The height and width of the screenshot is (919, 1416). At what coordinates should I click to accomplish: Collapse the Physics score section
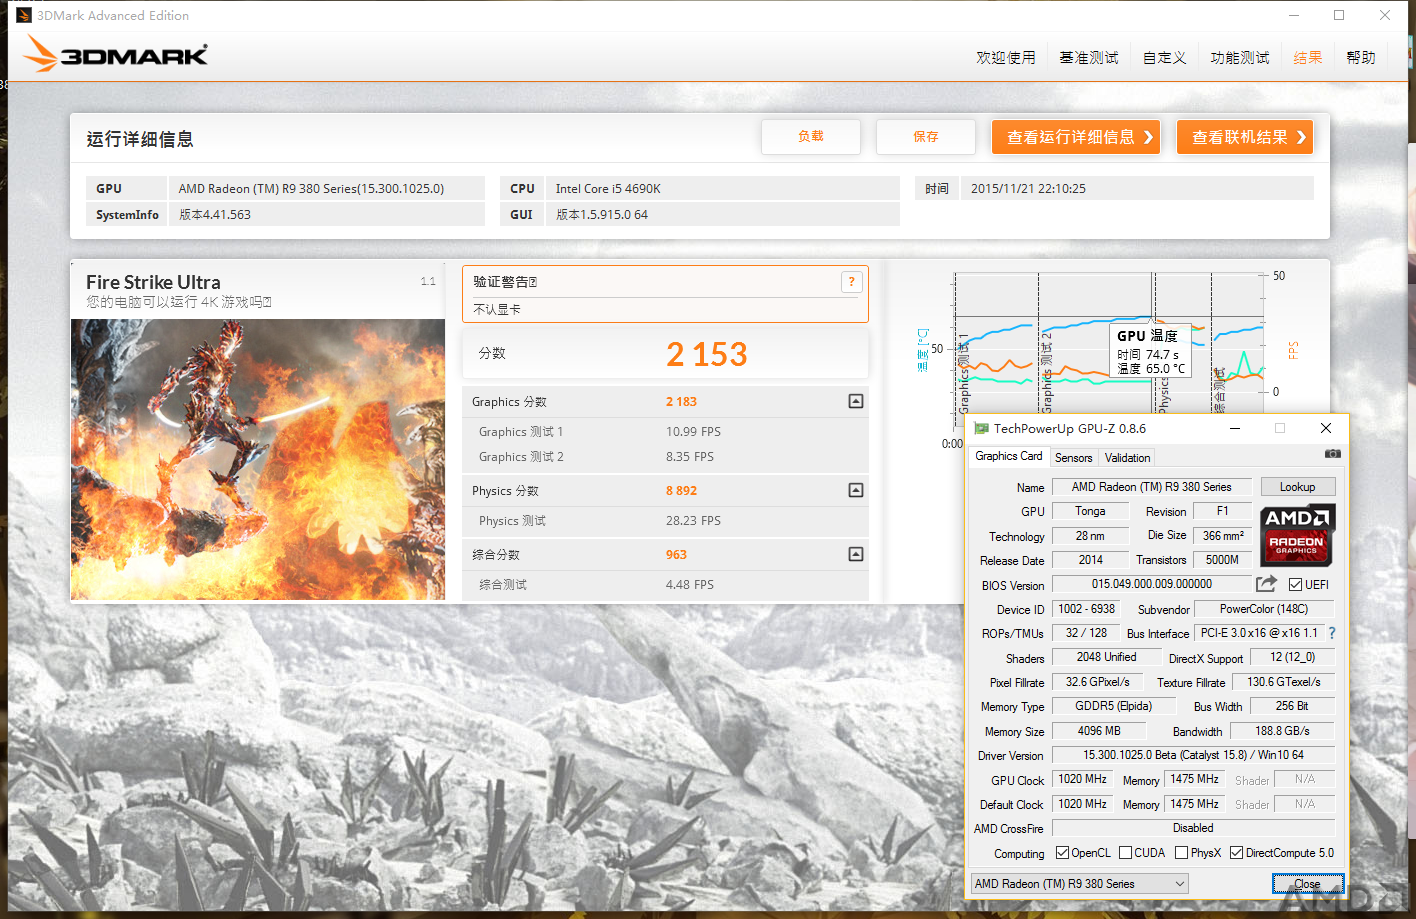coord(856,490)
